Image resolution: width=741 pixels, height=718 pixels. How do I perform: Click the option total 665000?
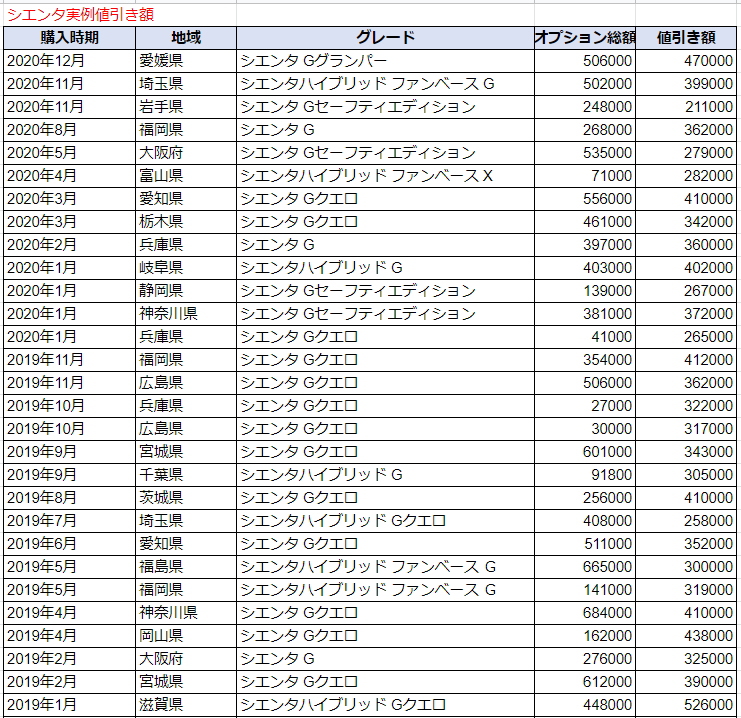(585, 567)
